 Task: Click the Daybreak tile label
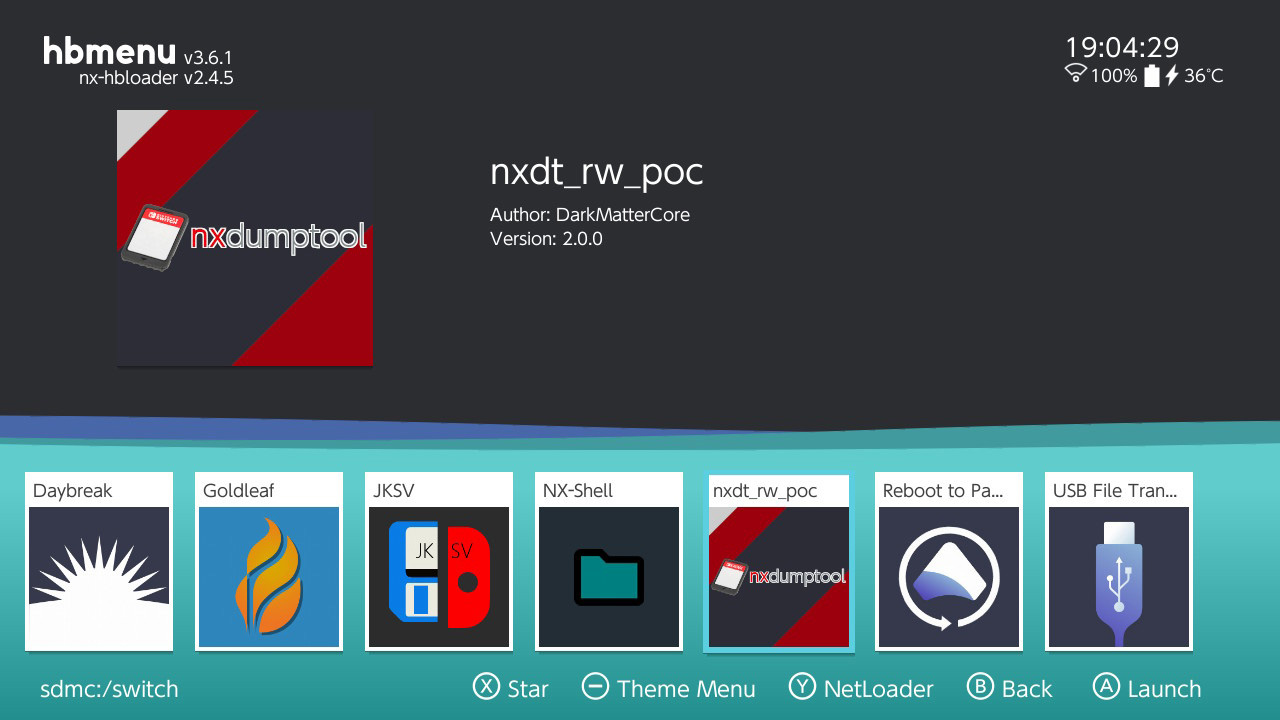tap(72, 491)
